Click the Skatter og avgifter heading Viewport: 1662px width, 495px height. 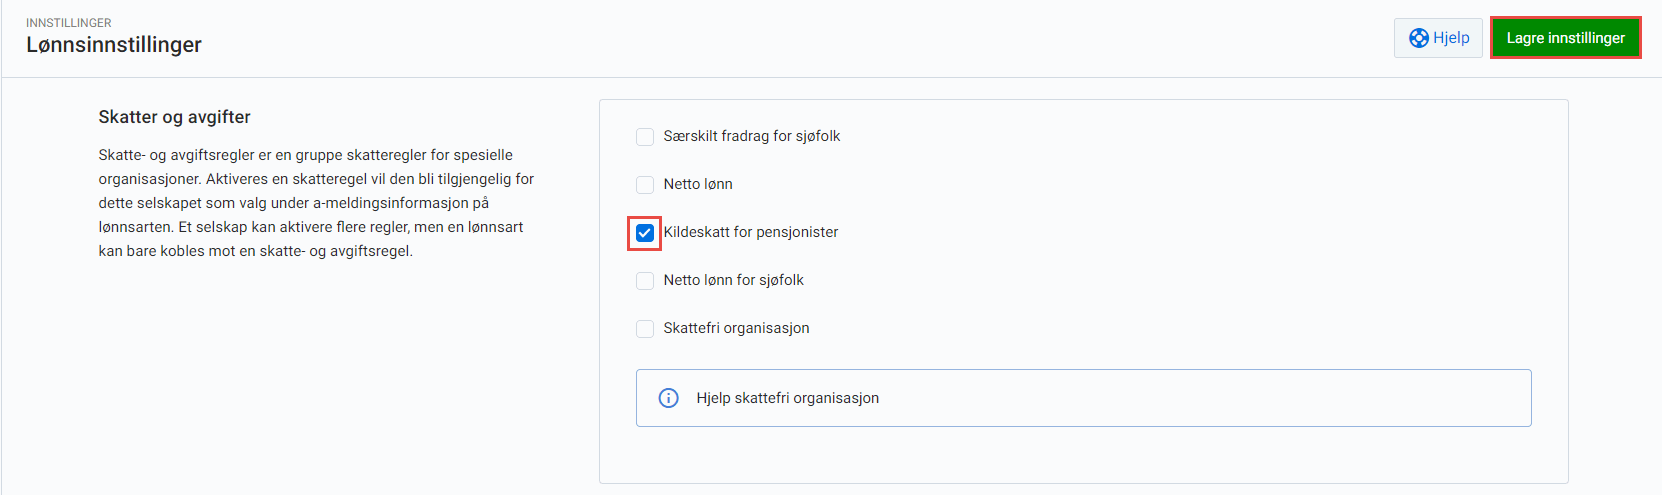[x=174, y=117]
